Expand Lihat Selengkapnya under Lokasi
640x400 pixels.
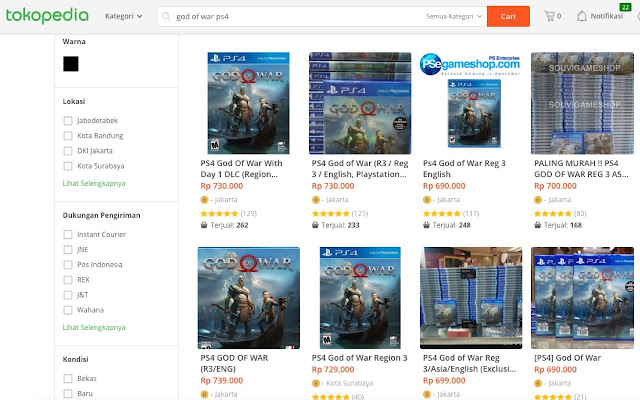pyautogui.click(x=94, y=183)
